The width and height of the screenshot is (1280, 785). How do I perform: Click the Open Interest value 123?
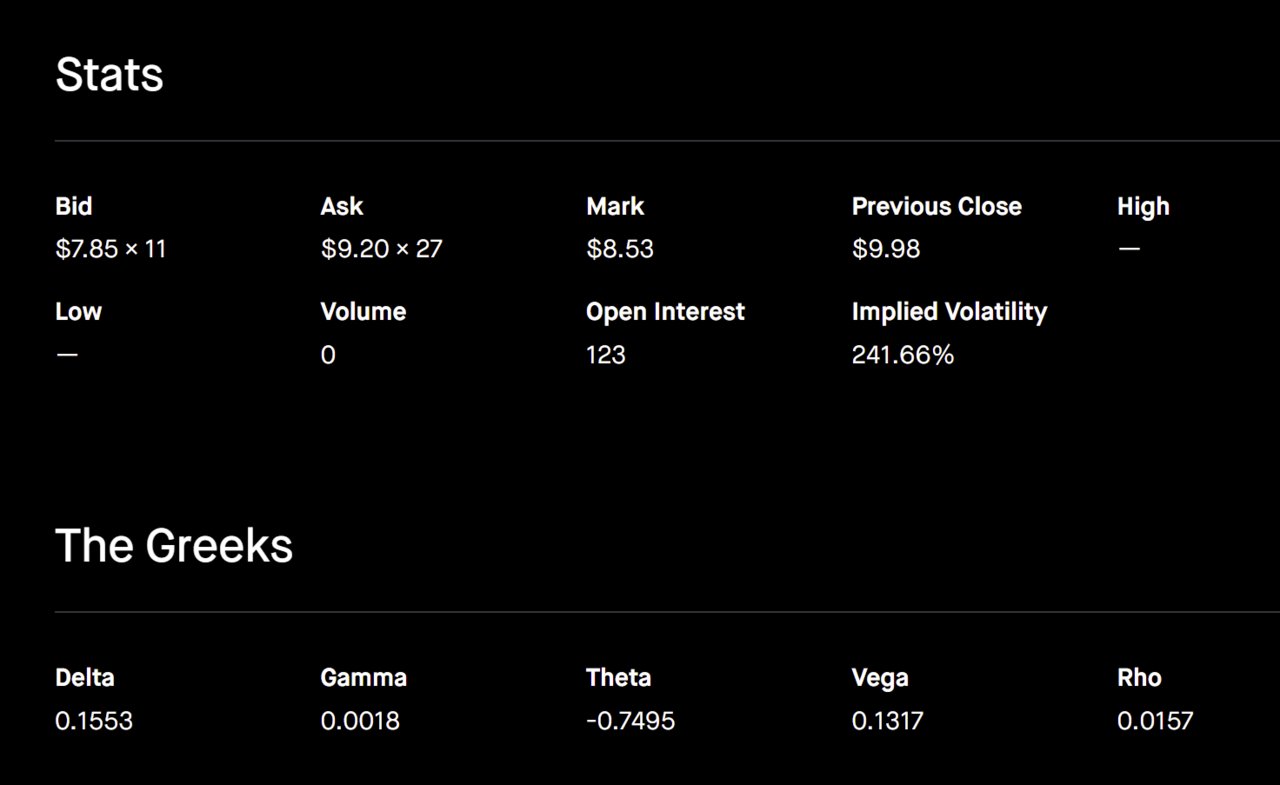pyautogui.click(x=606, y=355)
